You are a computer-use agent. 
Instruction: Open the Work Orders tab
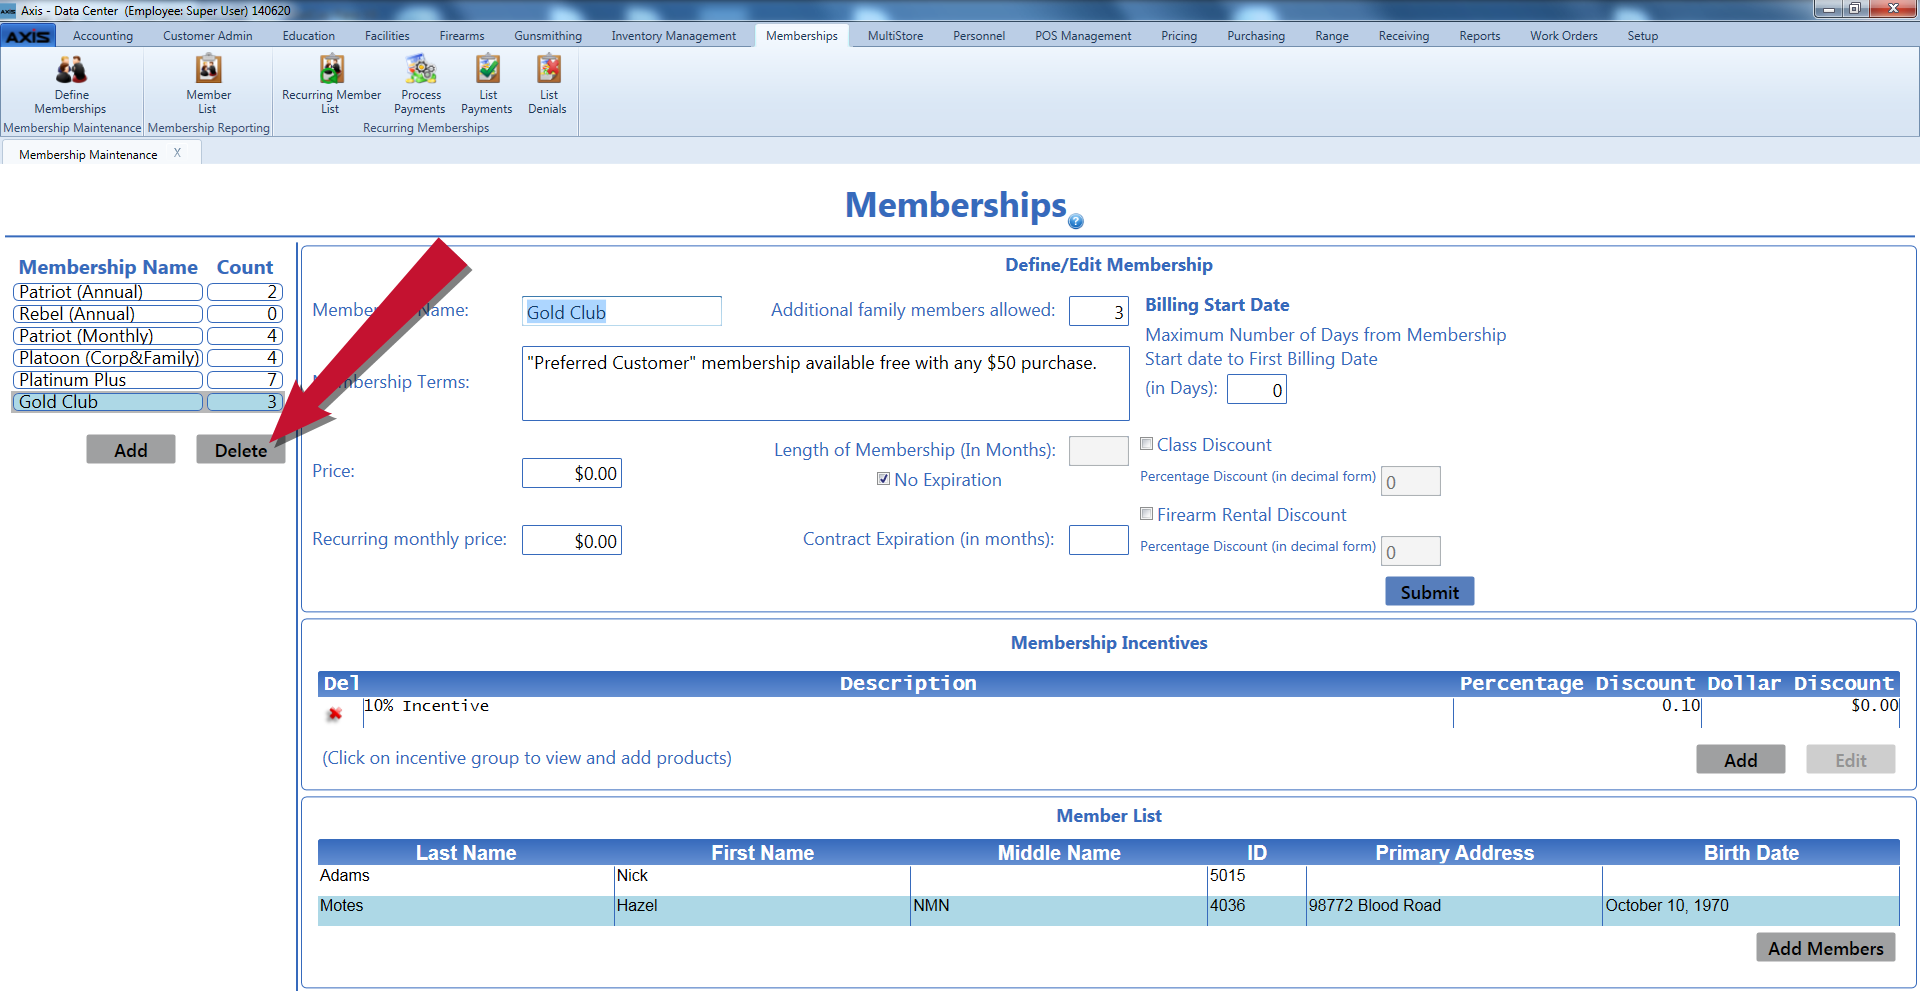point(1563,36)
